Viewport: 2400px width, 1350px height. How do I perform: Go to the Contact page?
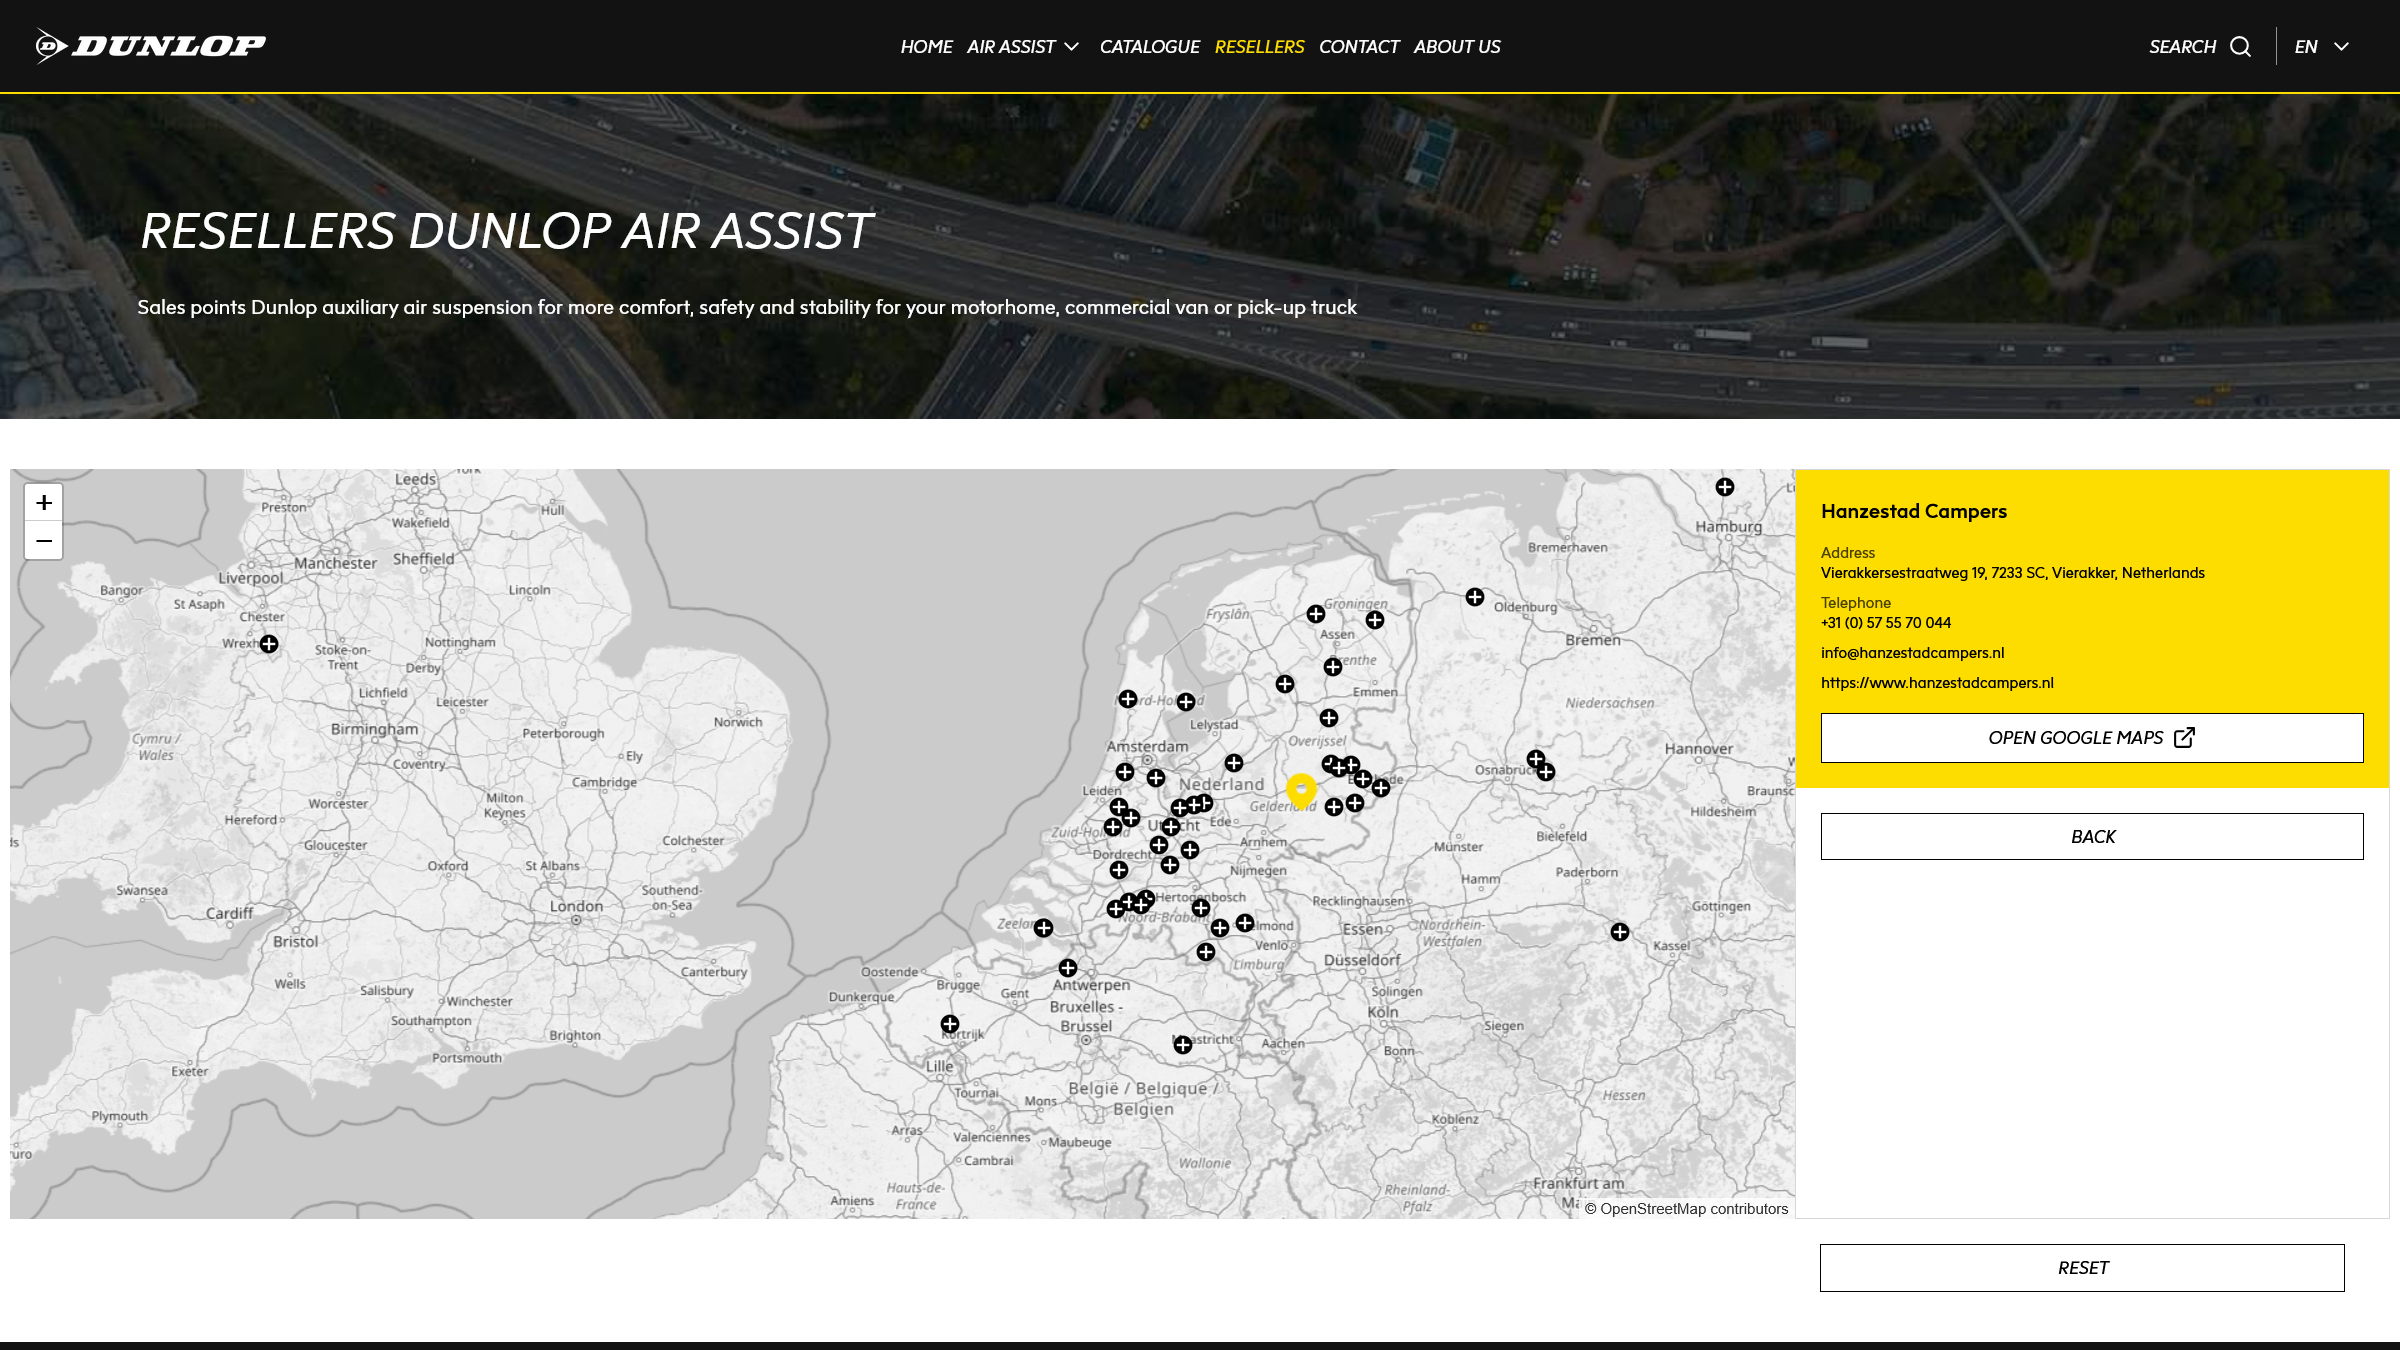click(1358, 47)
